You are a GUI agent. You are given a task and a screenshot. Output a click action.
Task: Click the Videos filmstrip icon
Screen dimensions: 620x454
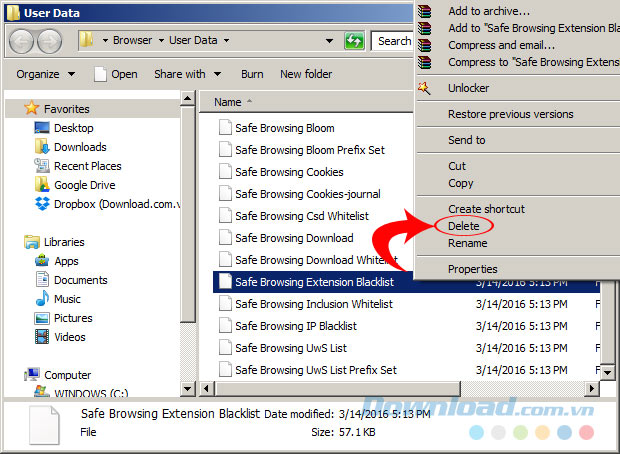click(42, 337)
